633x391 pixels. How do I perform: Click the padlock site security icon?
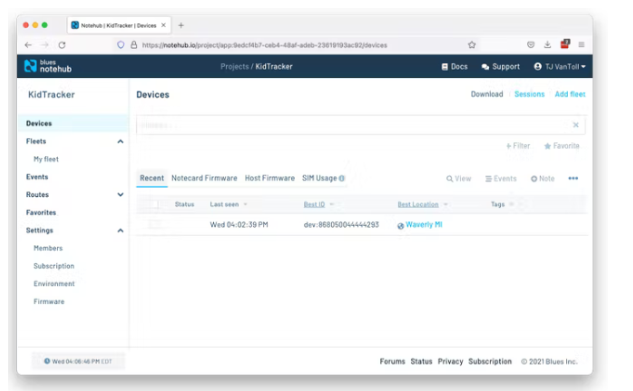(134, 45)
